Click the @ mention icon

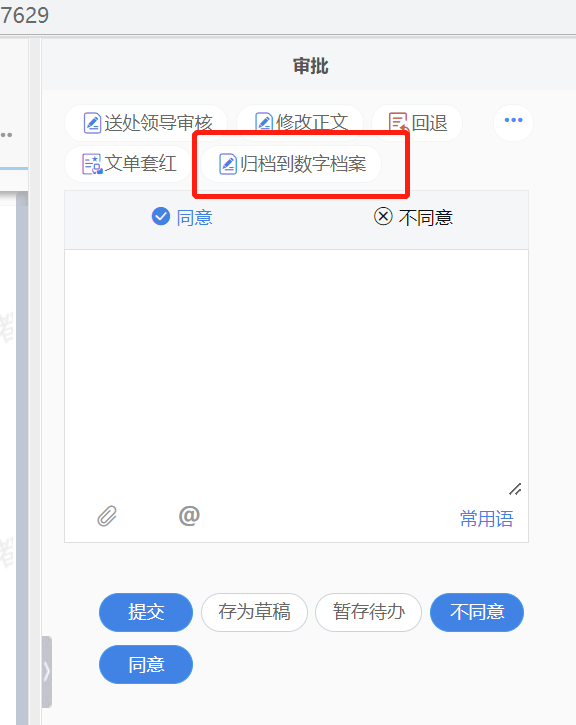tap(189, 515)
